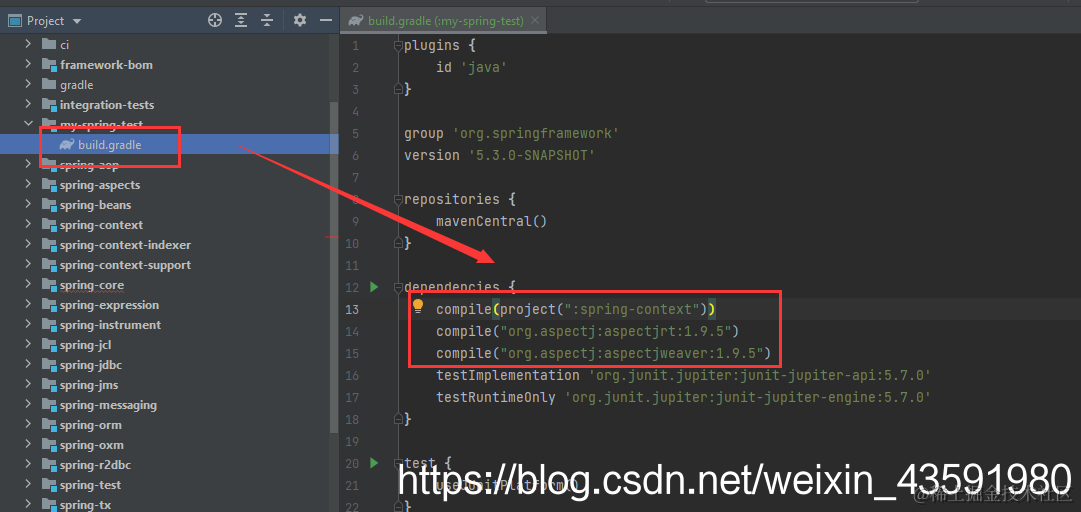This screenshot has width=1081, height=512.
Task: Select the spring-oxm module
Action: coord(92,444)
